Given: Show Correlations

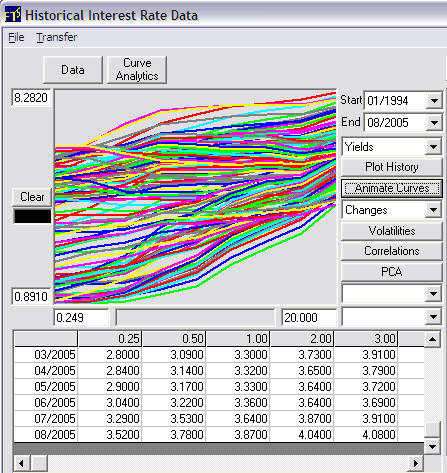Looking at the screenshot, I should click(392, 251).
